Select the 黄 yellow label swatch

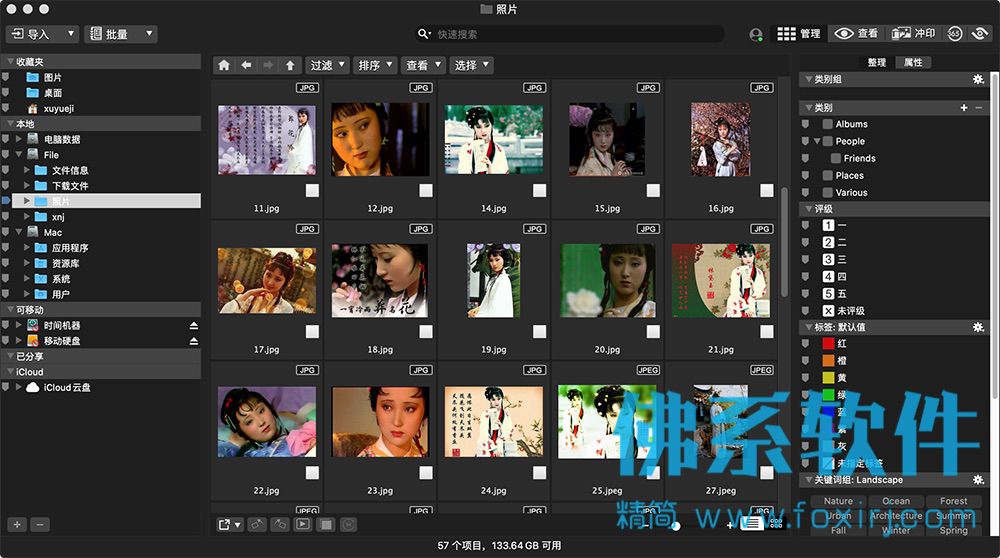click(x=828, y=378)
